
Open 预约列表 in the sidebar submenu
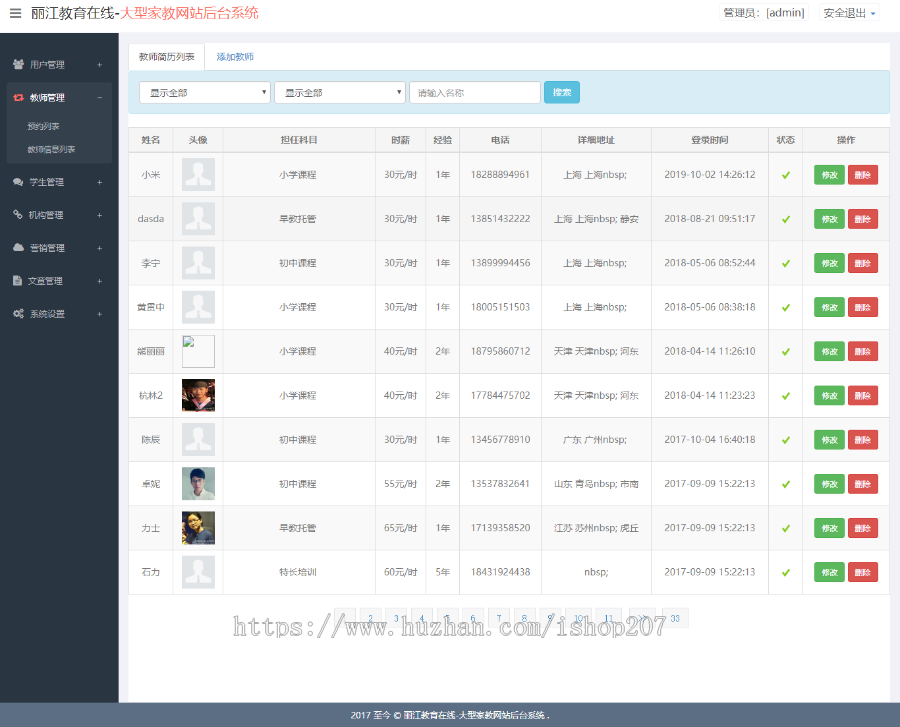coord(44,127)
